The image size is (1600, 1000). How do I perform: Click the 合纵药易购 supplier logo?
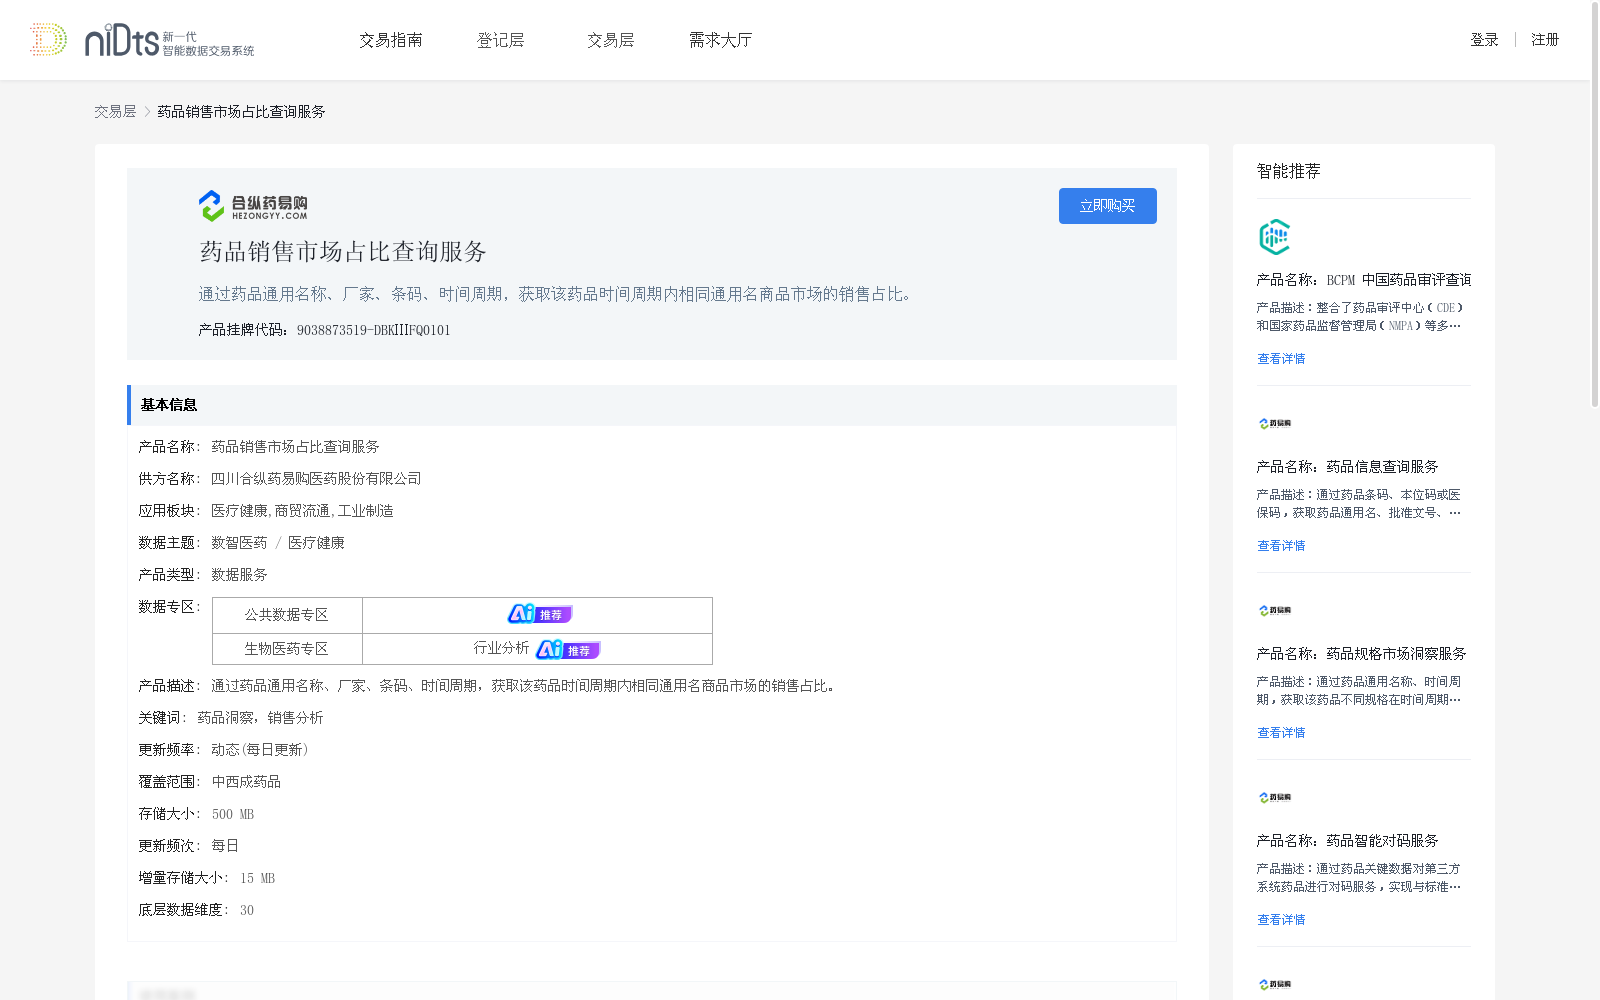tap(253, 206)
